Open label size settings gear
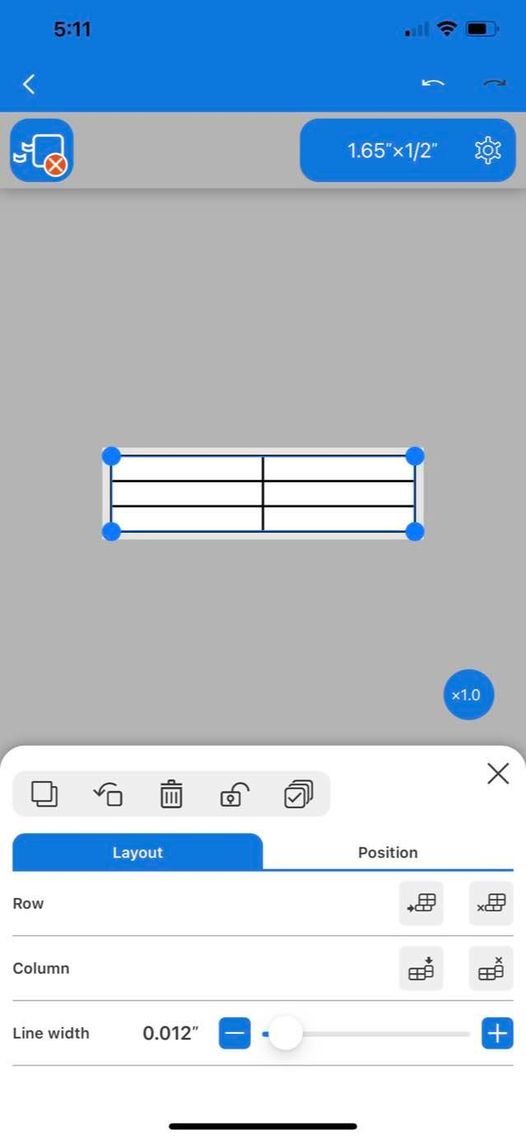526x1140 pixels. point(487,150)
